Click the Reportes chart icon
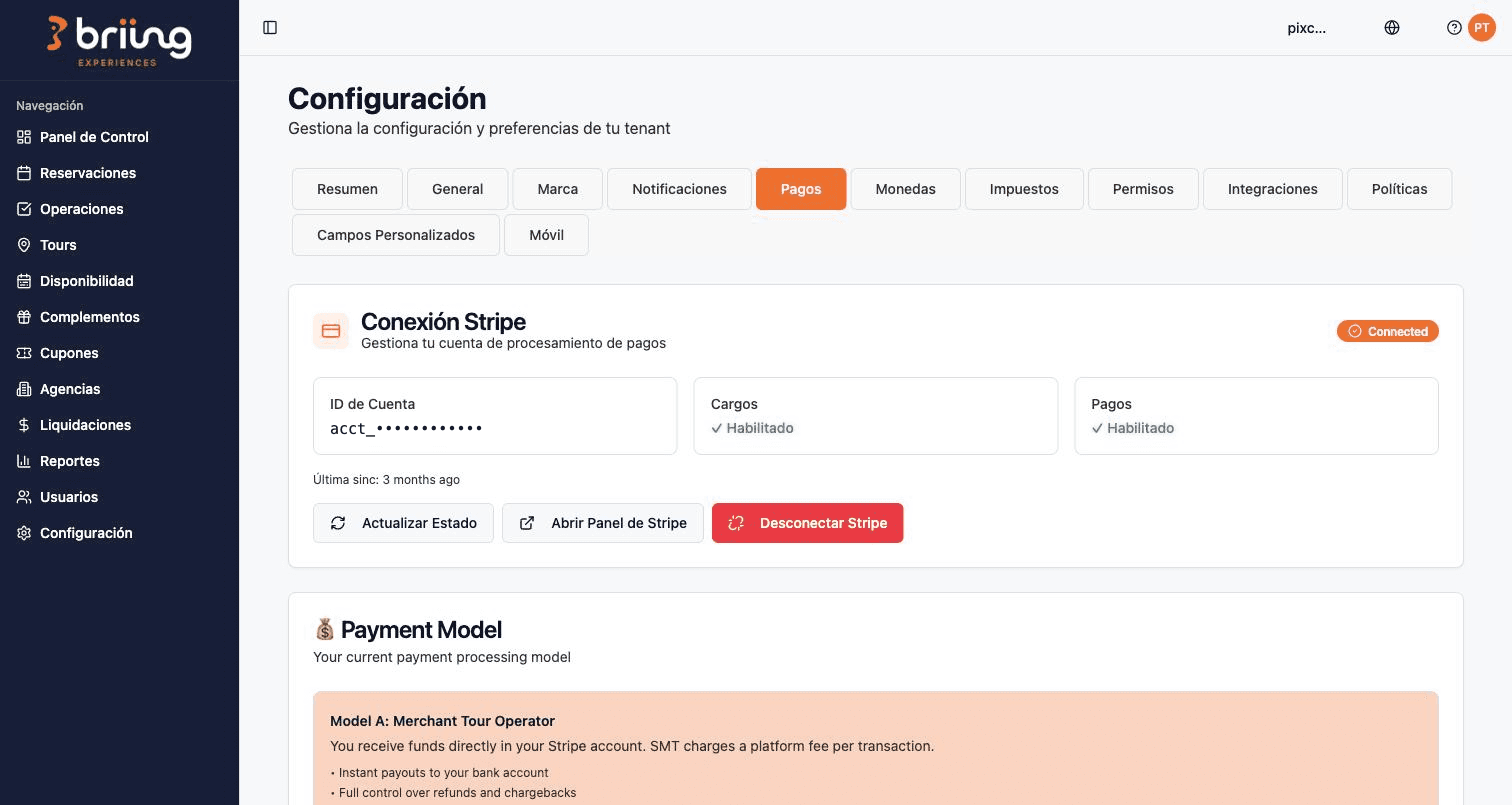The height and width of the screenshot is (805, 1512). pos(24,461)
